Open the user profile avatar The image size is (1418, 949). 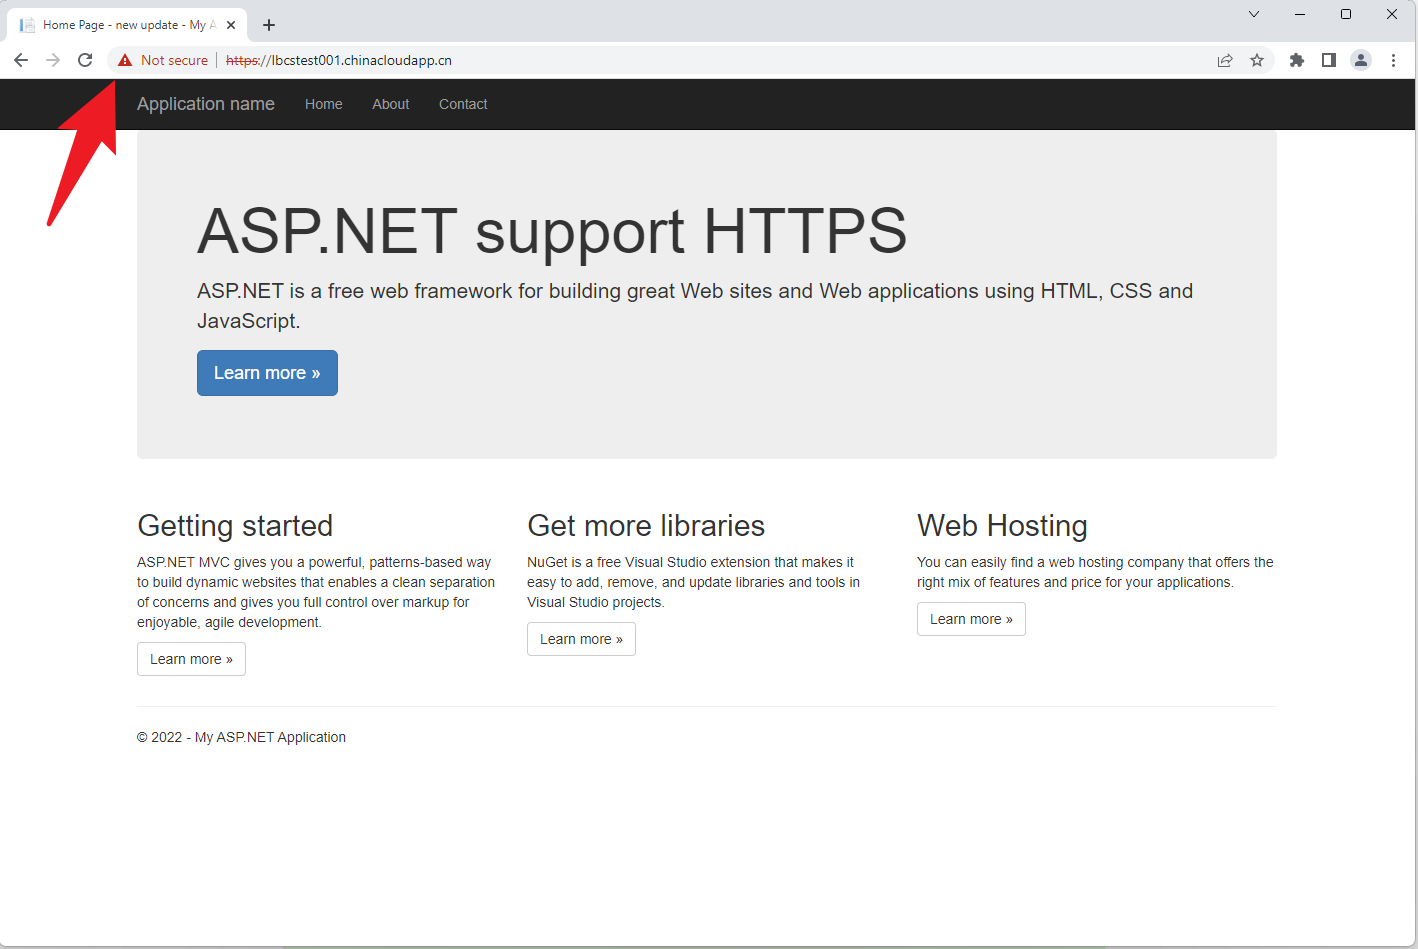pyautogui.click(x=1361, y=60)
